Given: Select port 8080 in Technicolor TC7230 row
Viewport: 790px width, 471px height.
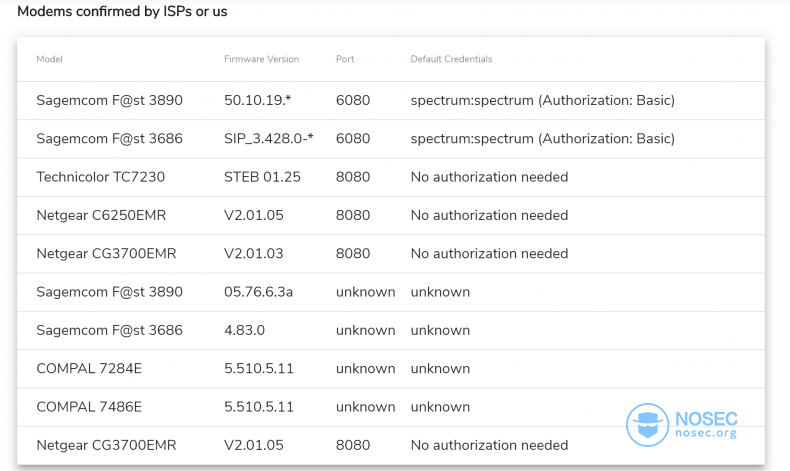Looking at the screenshot, I should tap(353, 177).
